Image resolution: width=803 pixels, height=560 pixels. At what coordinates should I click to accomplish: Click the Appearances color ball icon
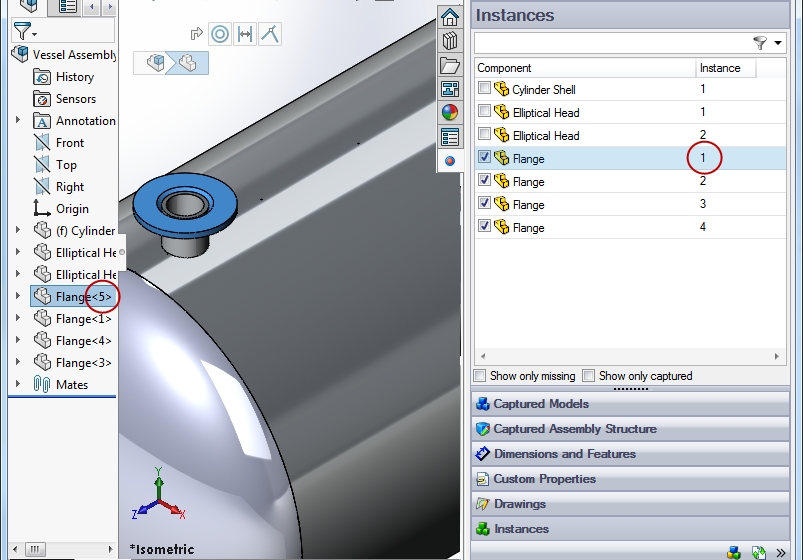pos(450,112)
